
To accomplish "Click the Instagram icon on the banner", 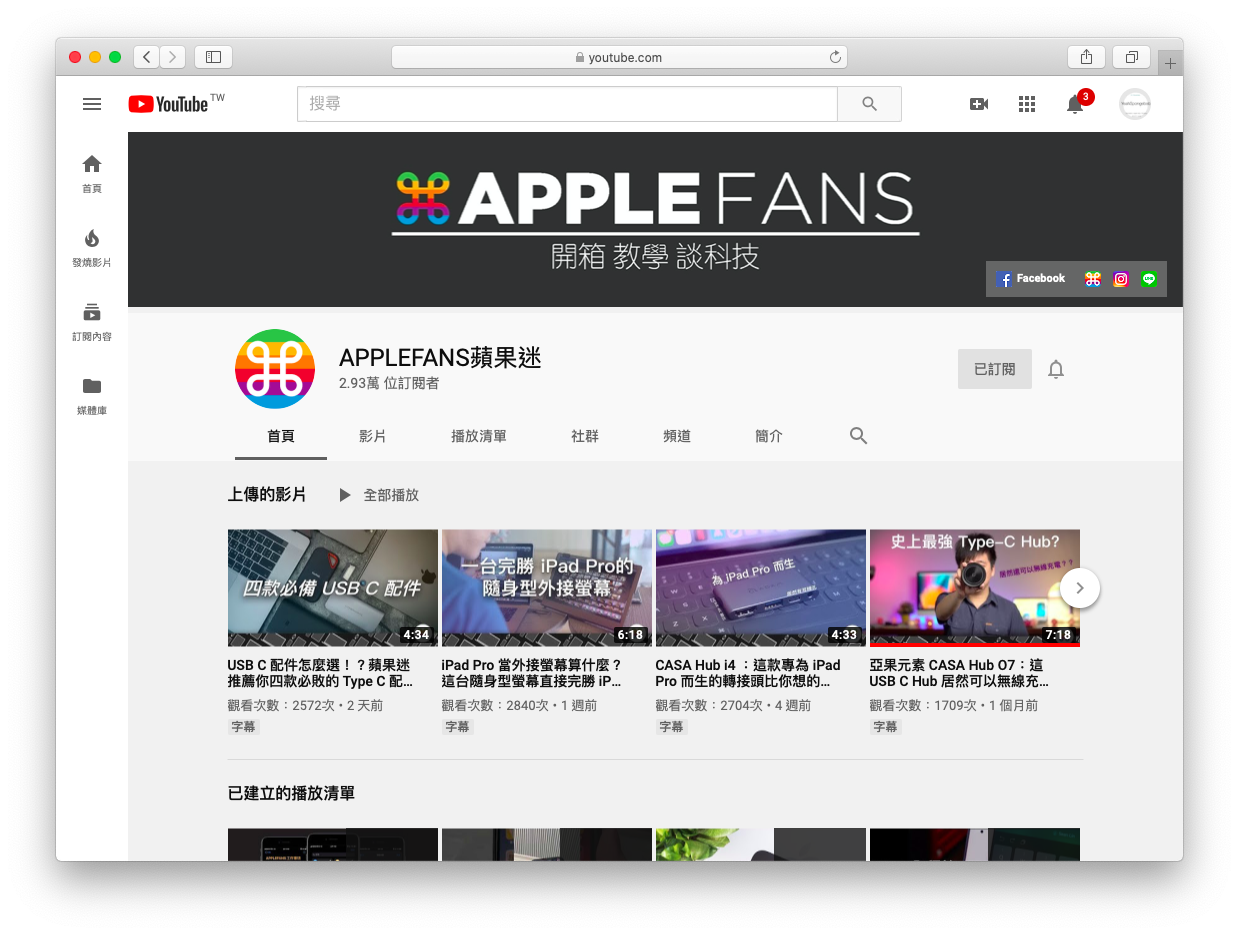I will (x=1121, y=280).
